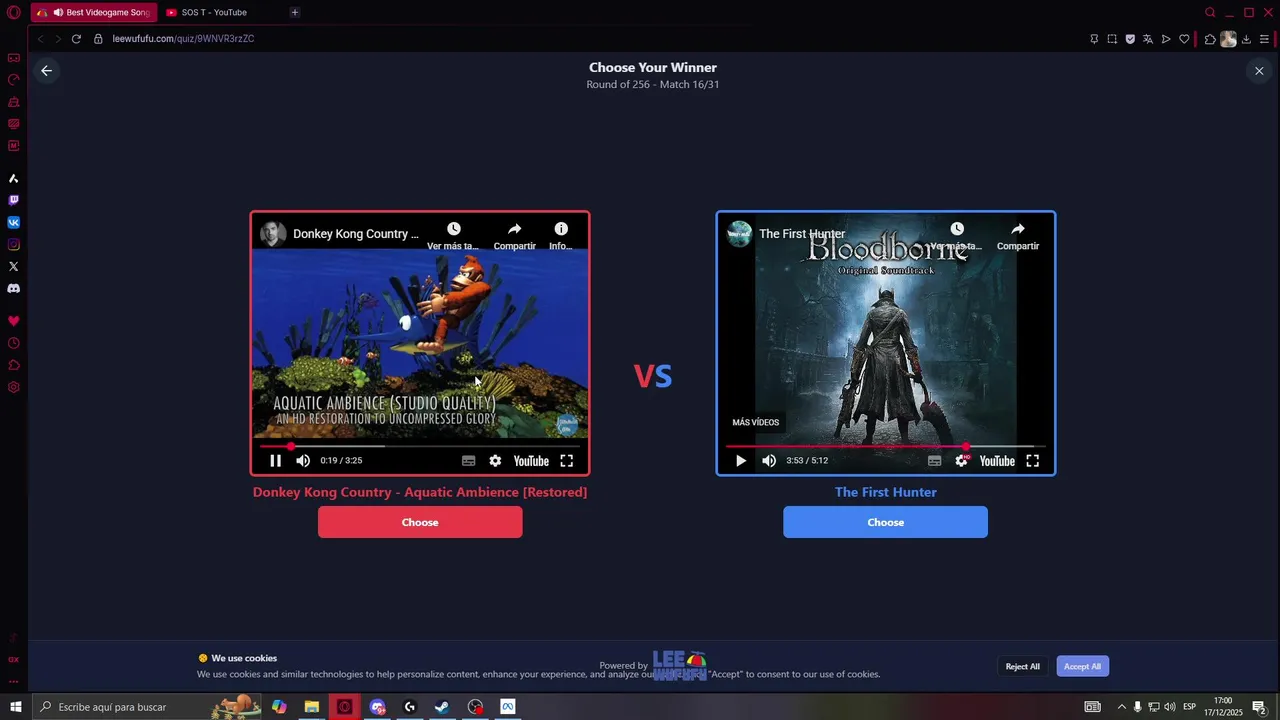This screenshot has width=1280, height=720.
Task: Open Twitch in the Opera sidebar
Action: click(14, 201)
